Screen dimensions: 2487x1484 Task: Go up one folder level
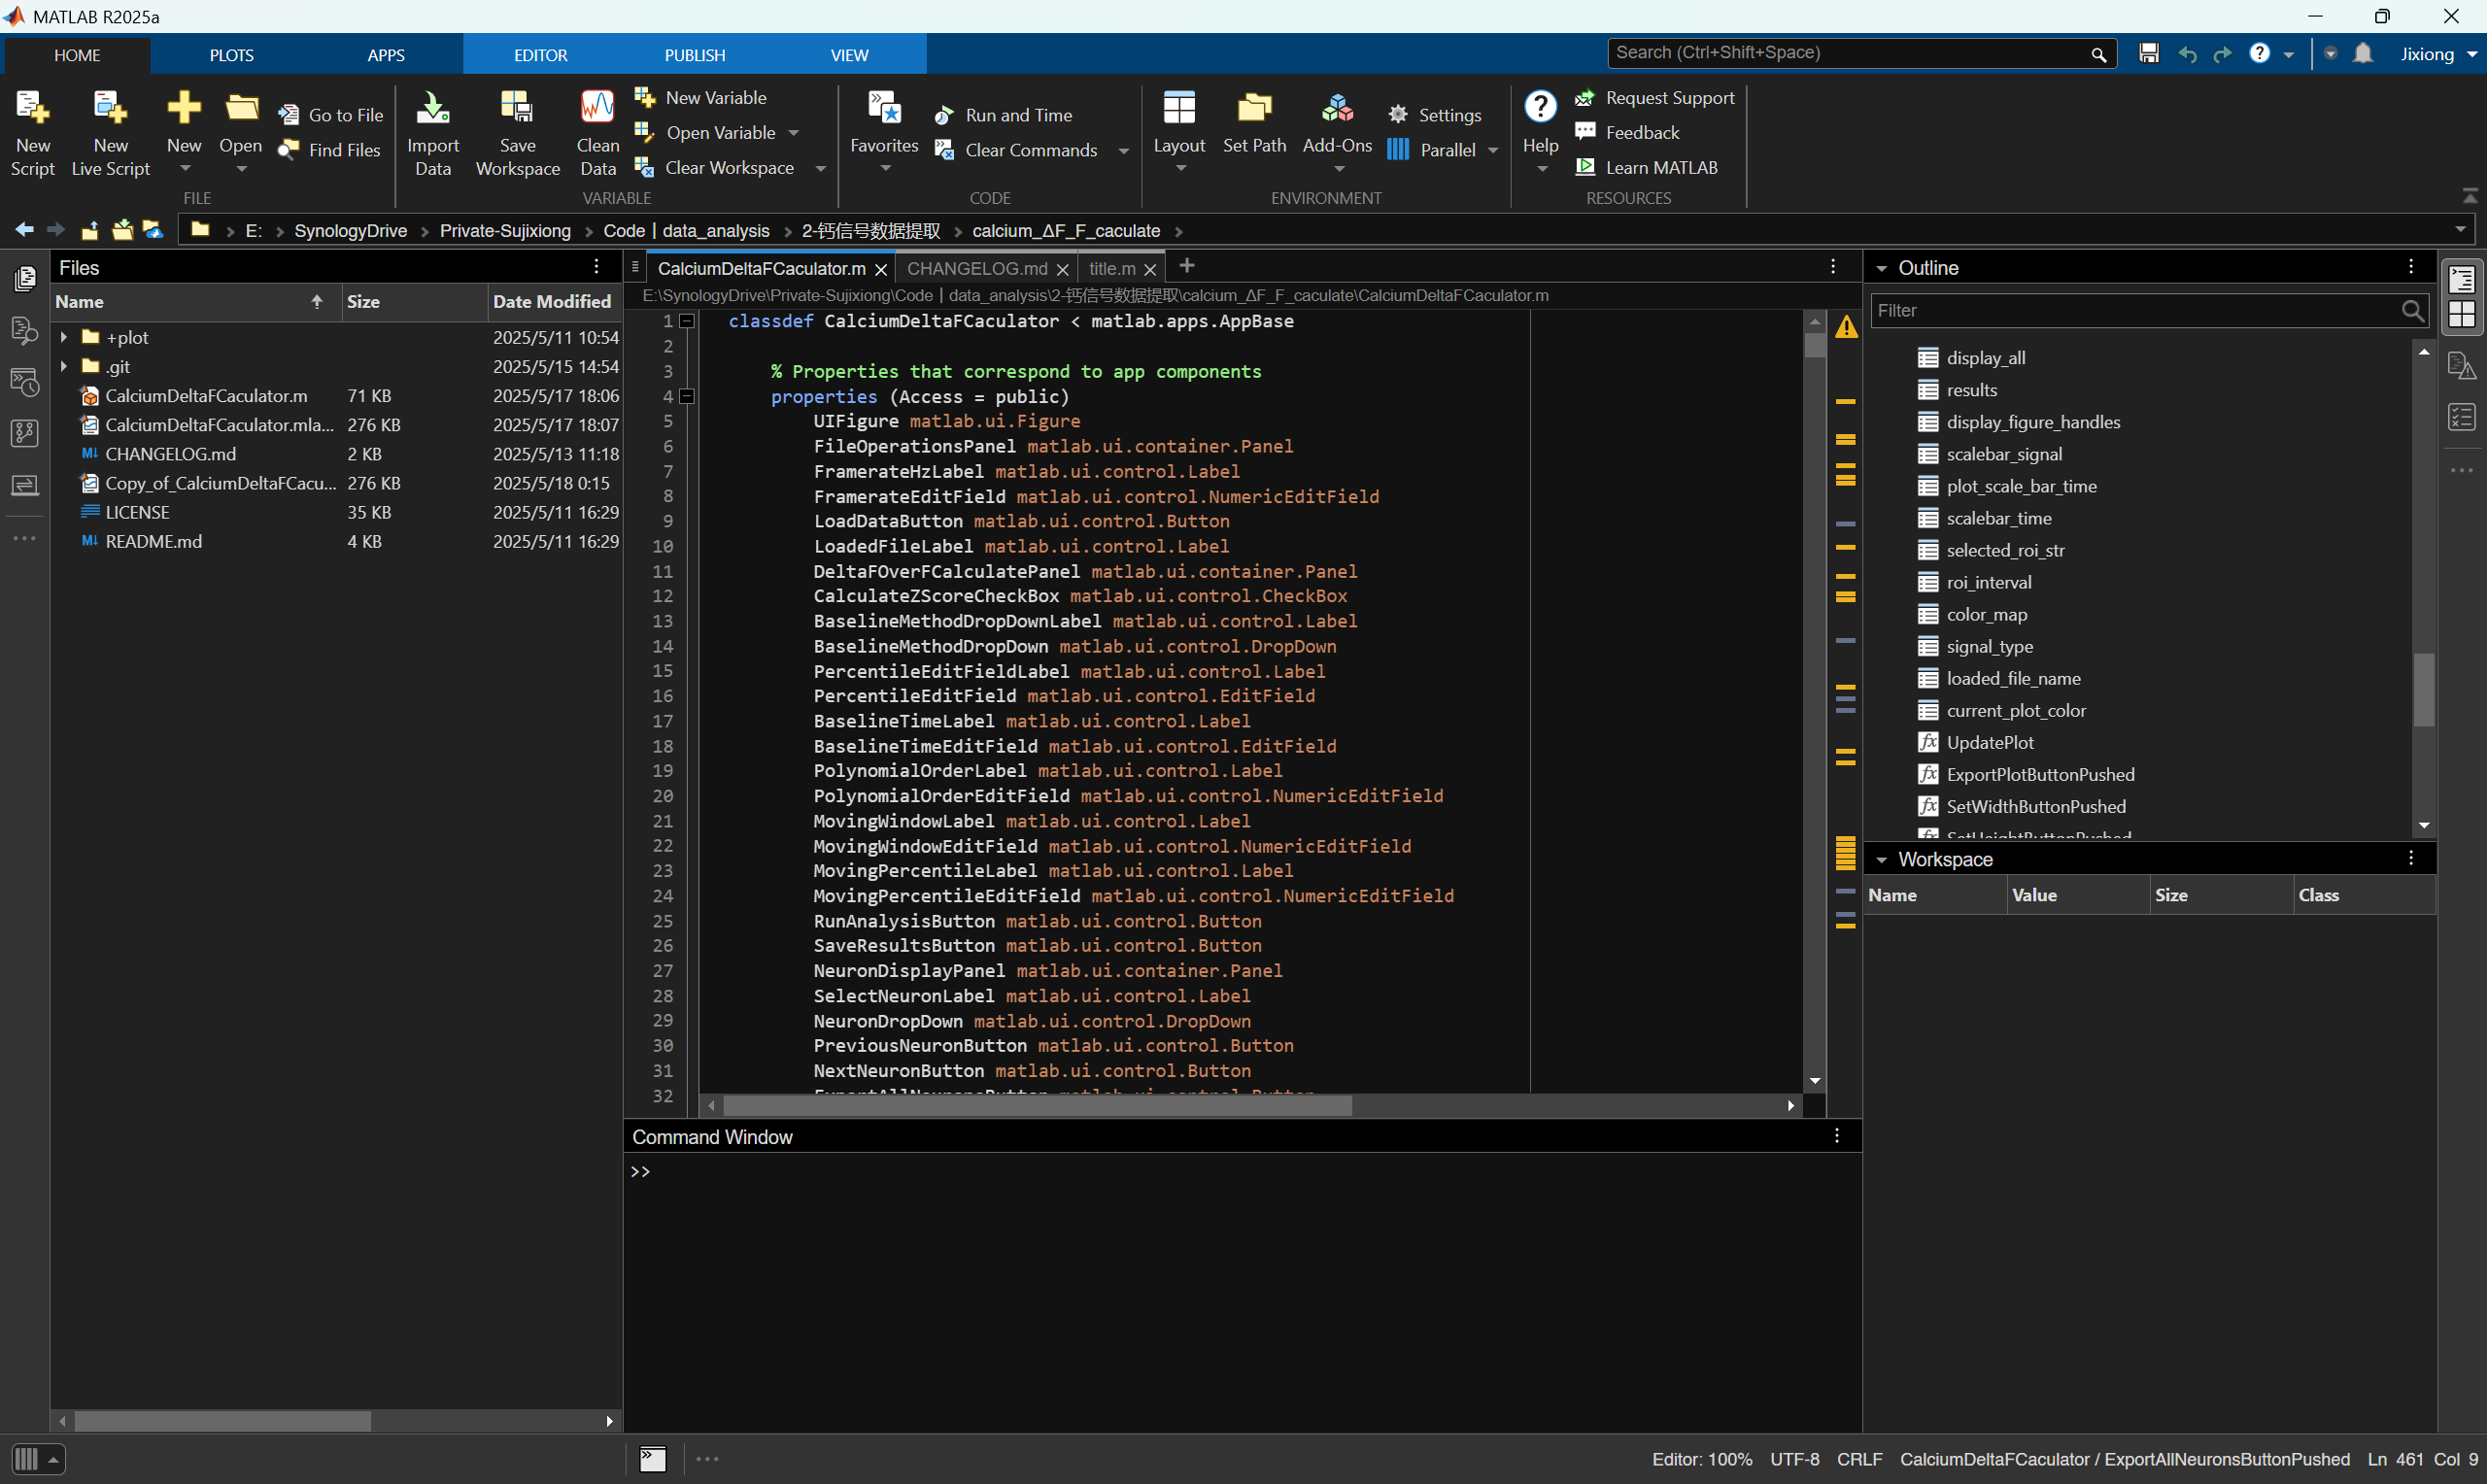pyautogui.click(x=89, y=230)
